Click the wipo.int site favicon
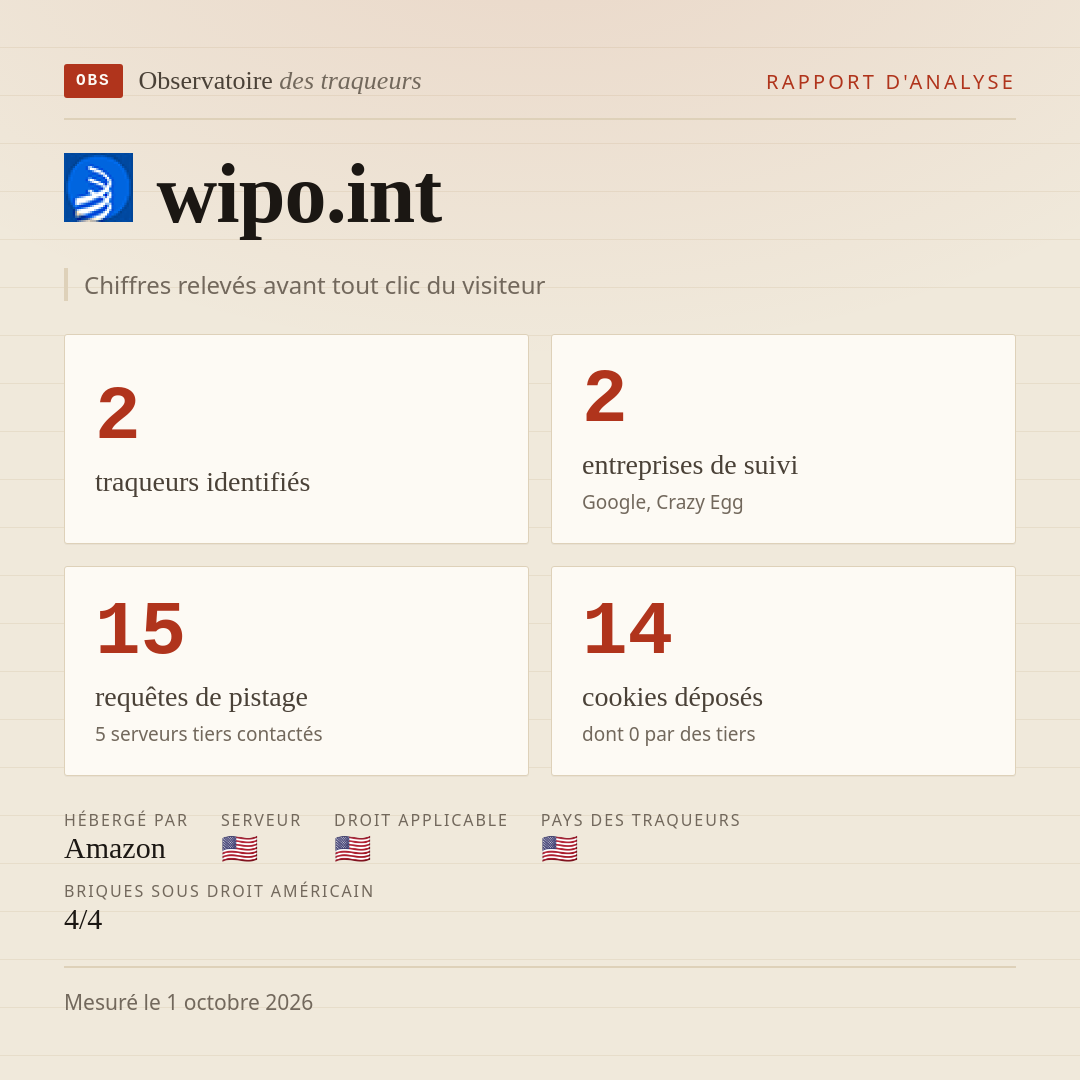The height and width of the screenshot is (1080, 1080). 98,187
